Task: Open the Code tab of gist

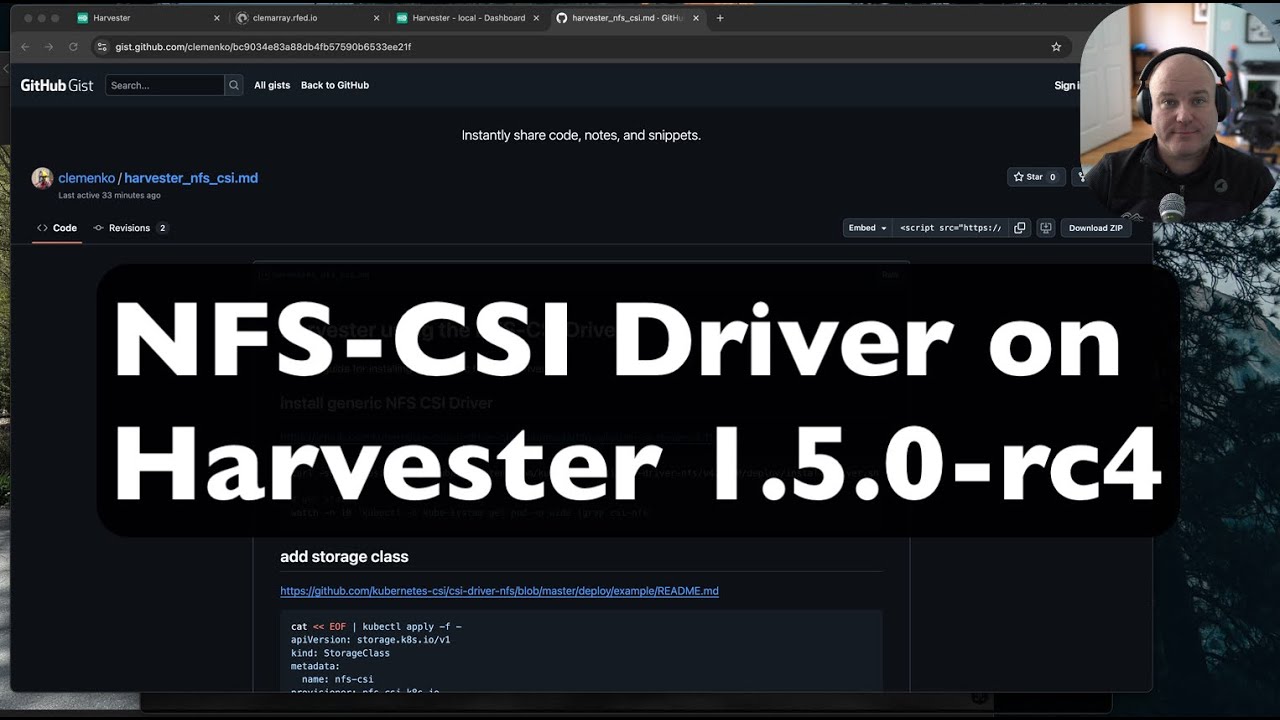Action: tap(57, 228)
